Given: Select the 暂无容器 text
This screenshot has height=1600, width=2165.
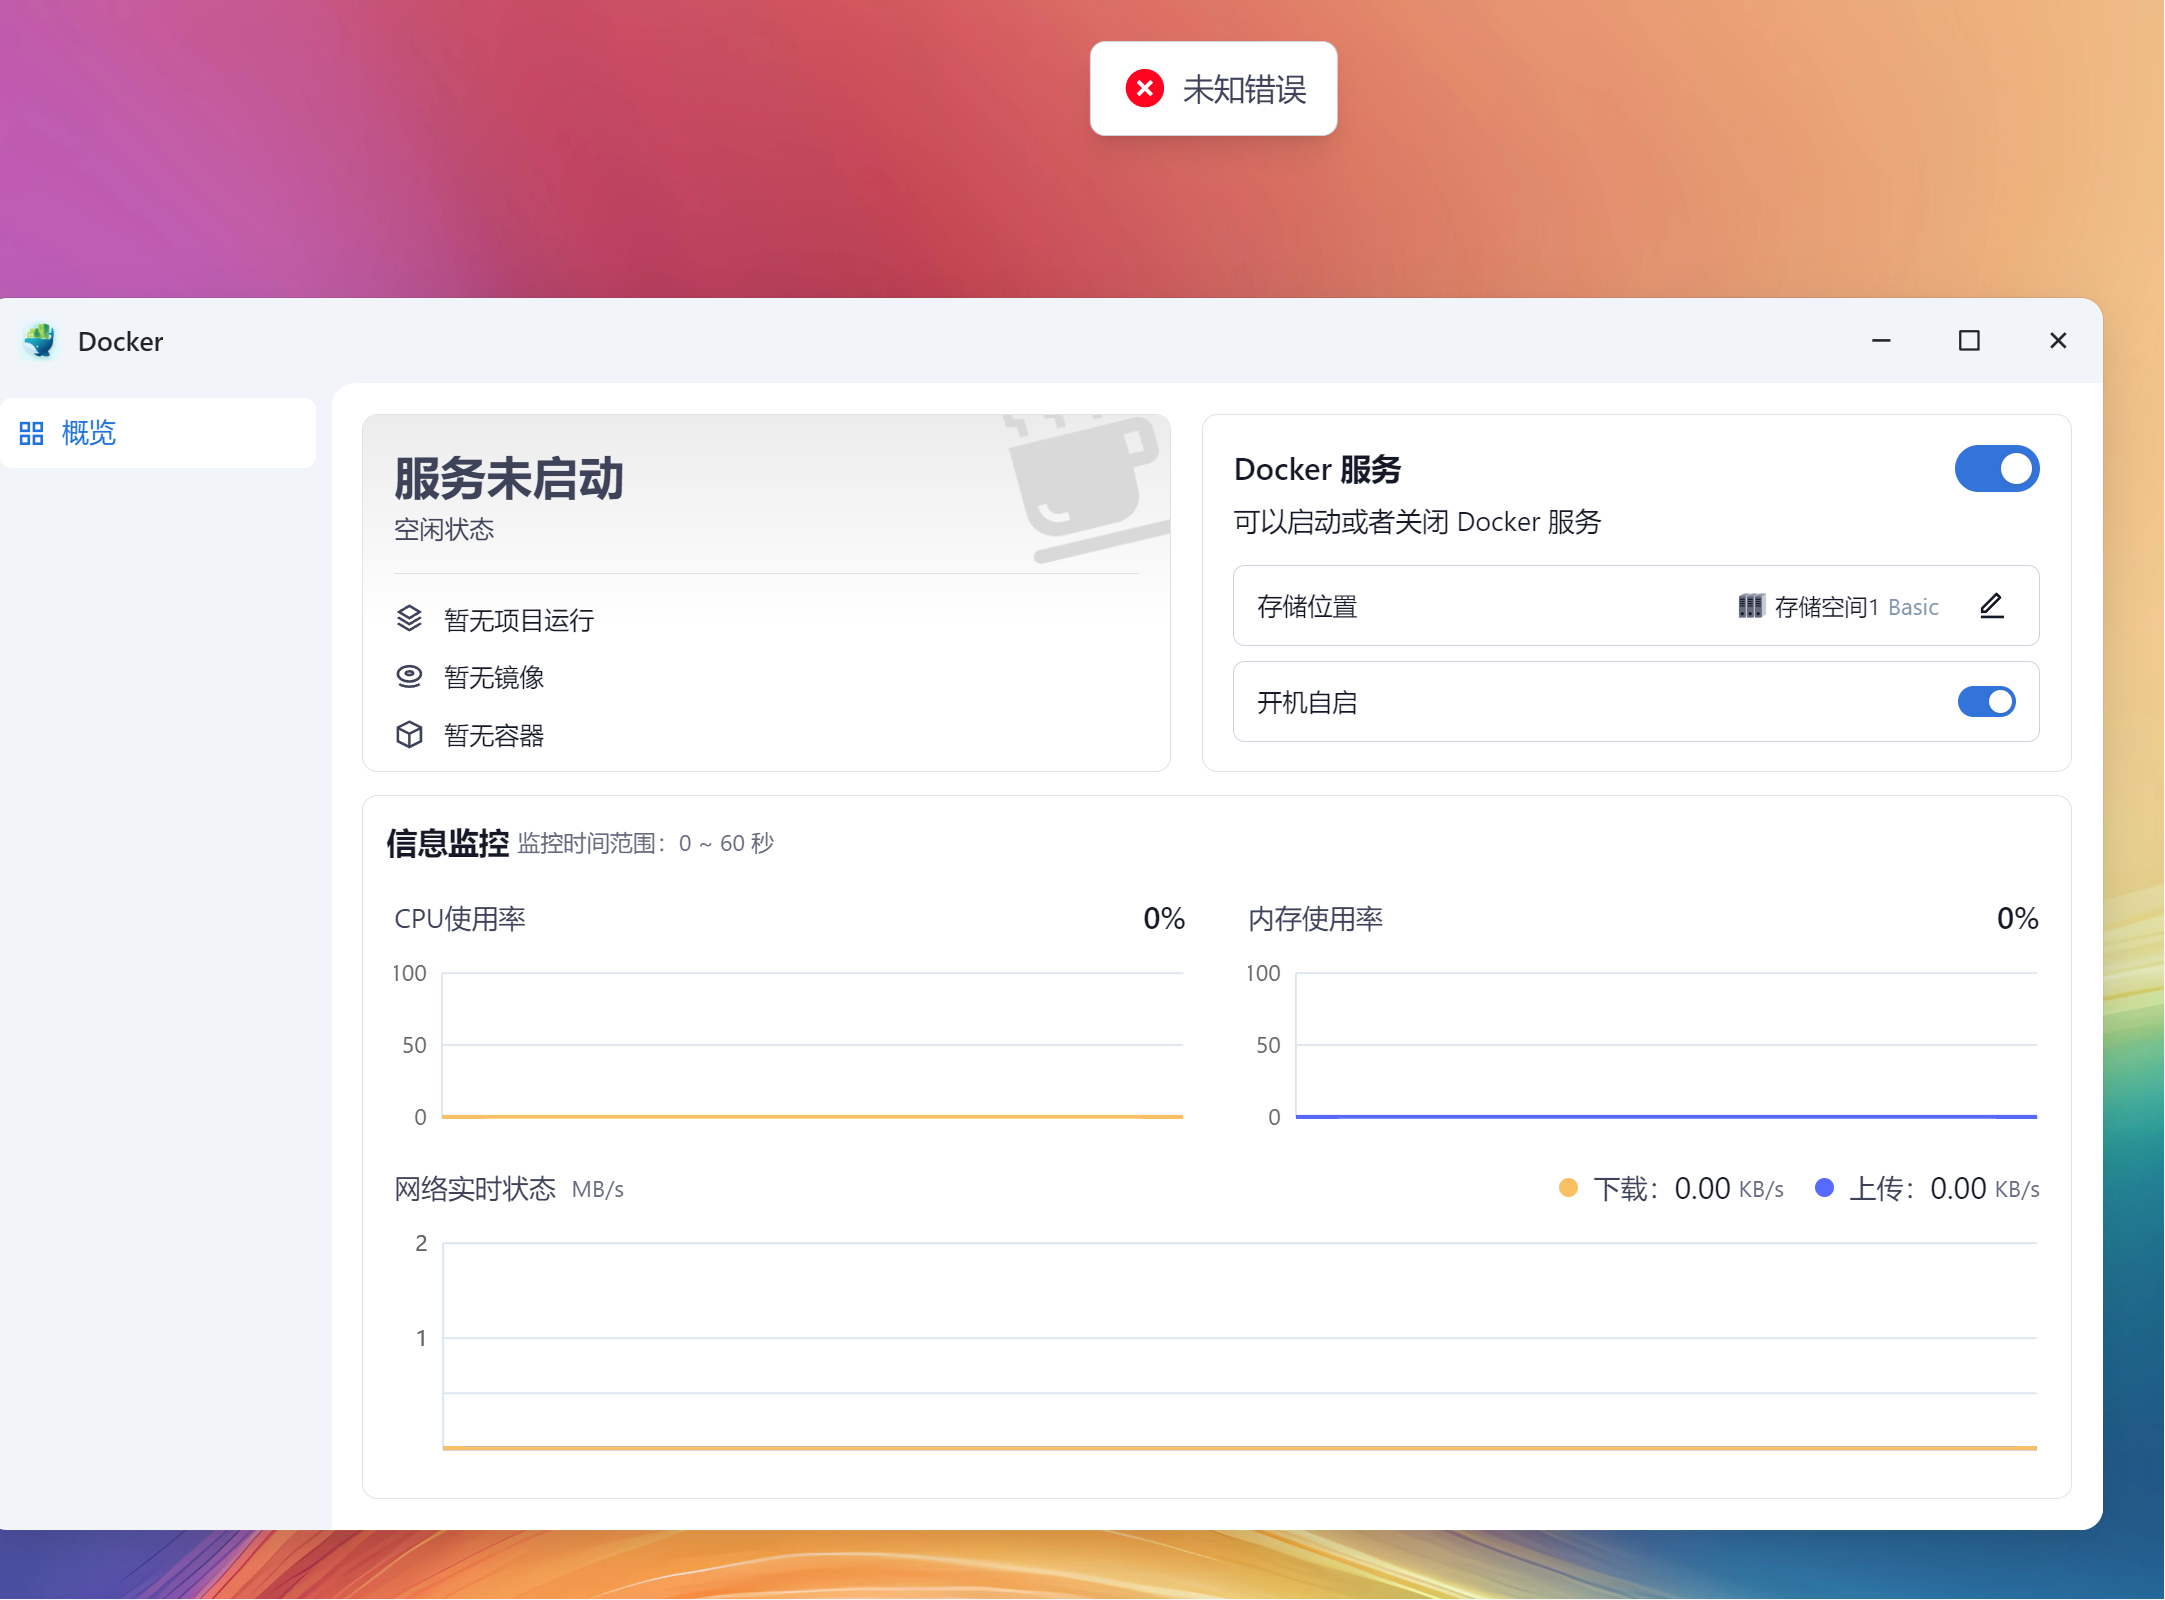Looking at the screenshot, I should click(x=494, y=736).
